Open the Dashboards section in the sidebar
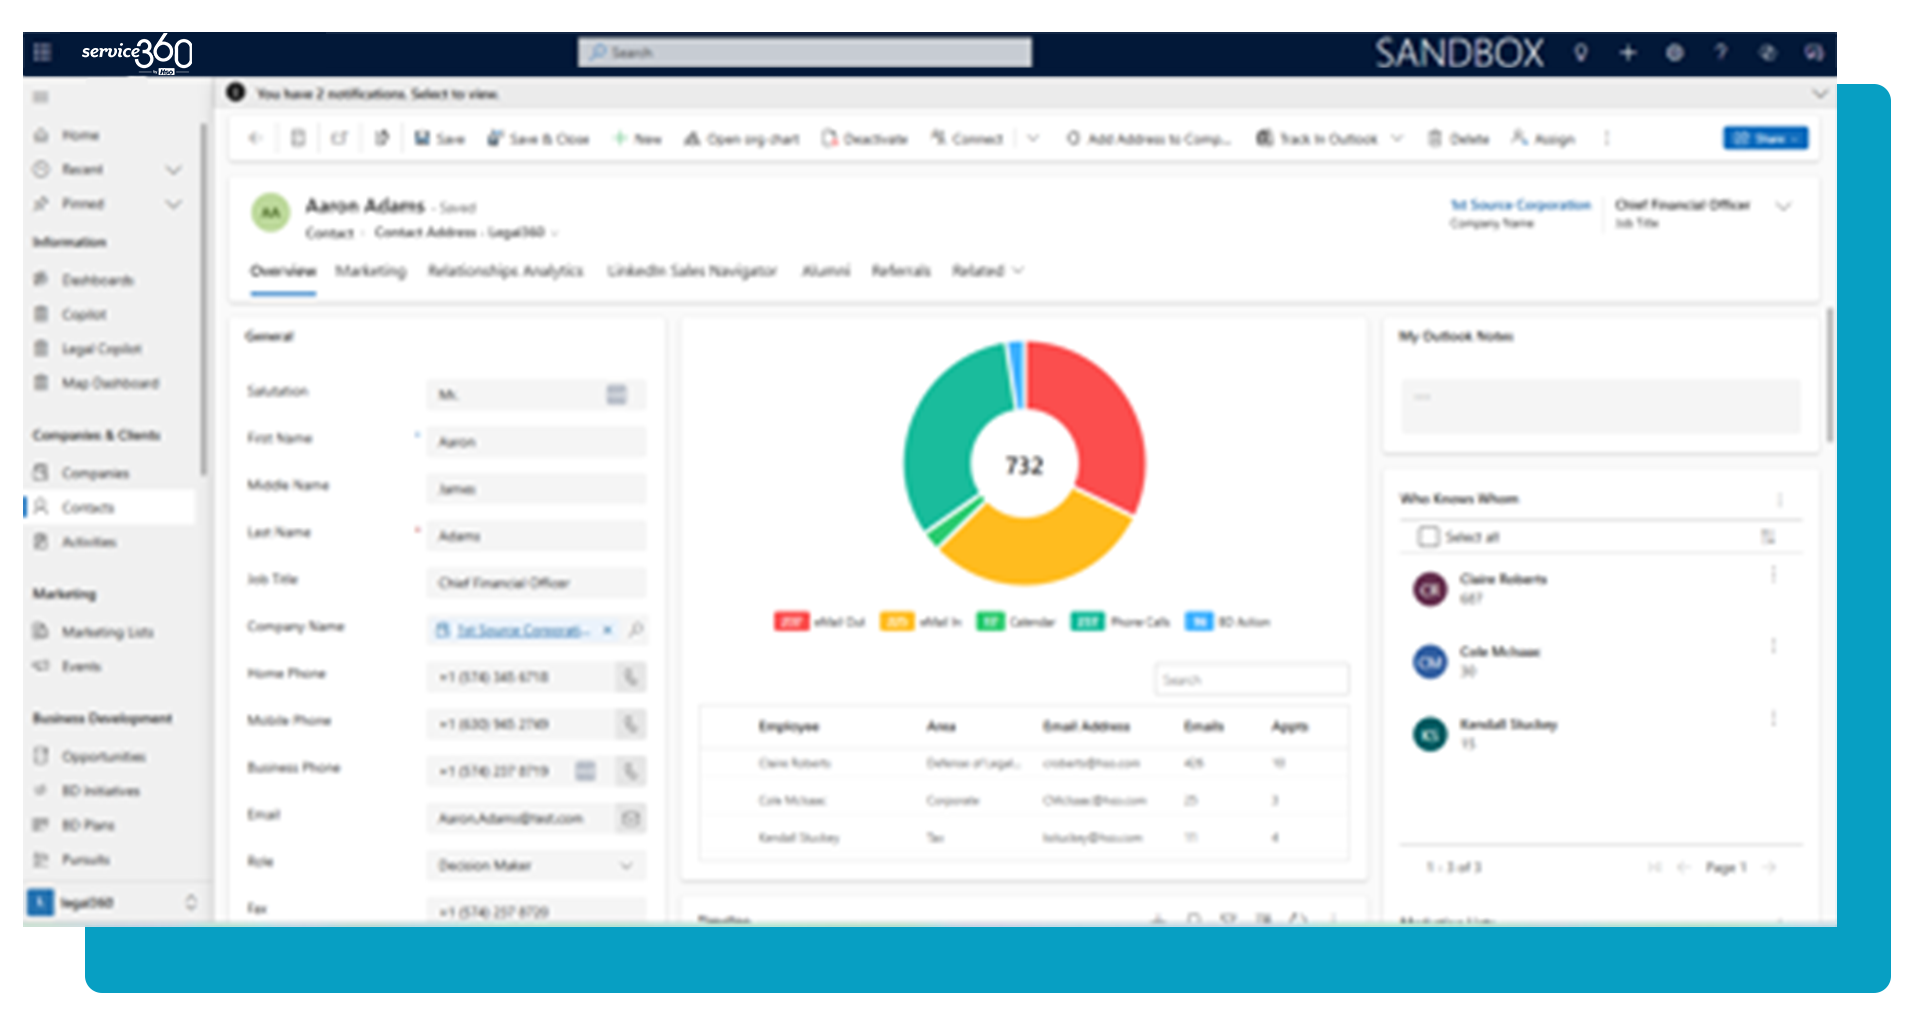Screen dimensions: 1905x1032 pos(100,280)
